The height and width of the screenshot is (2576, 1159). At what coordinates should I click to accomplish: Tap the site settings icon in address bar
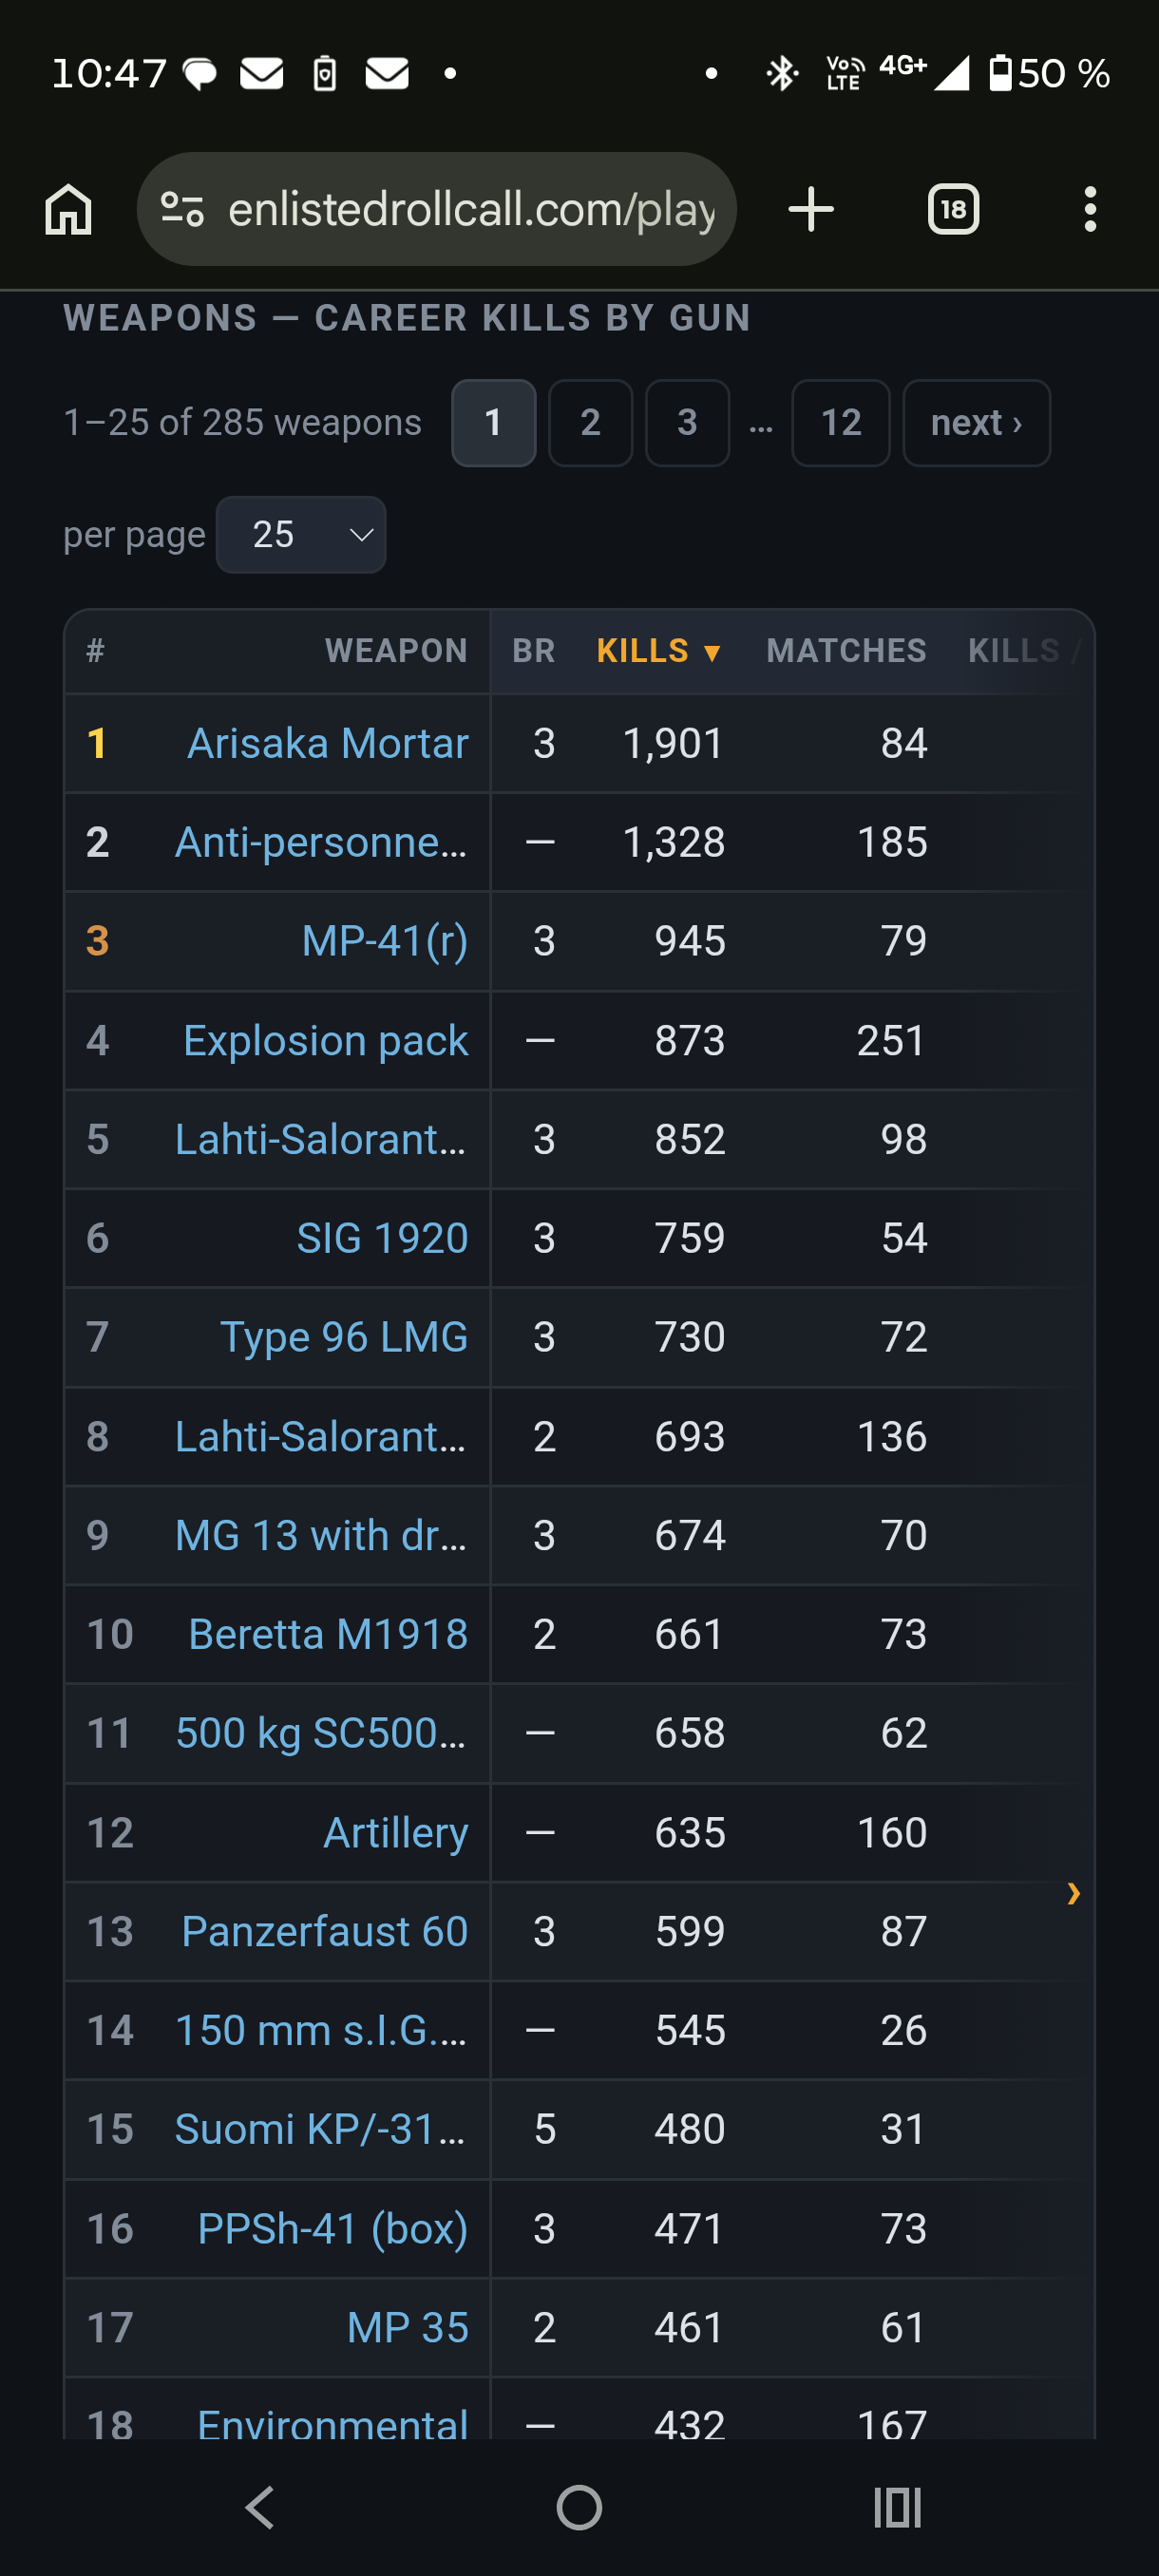pos(182,209)
